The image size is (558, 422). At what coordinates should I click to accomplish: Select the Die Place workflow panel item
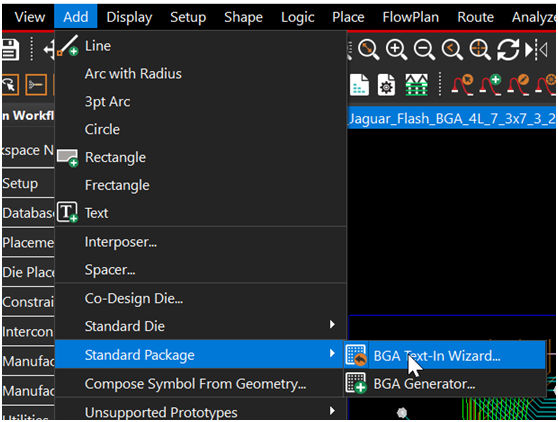tap(28, 272)
